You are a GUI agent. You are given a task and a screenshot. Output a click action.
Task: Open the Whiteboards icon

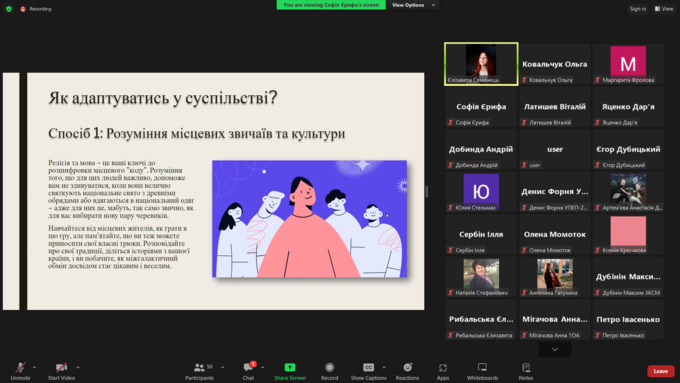click(482, 367)
